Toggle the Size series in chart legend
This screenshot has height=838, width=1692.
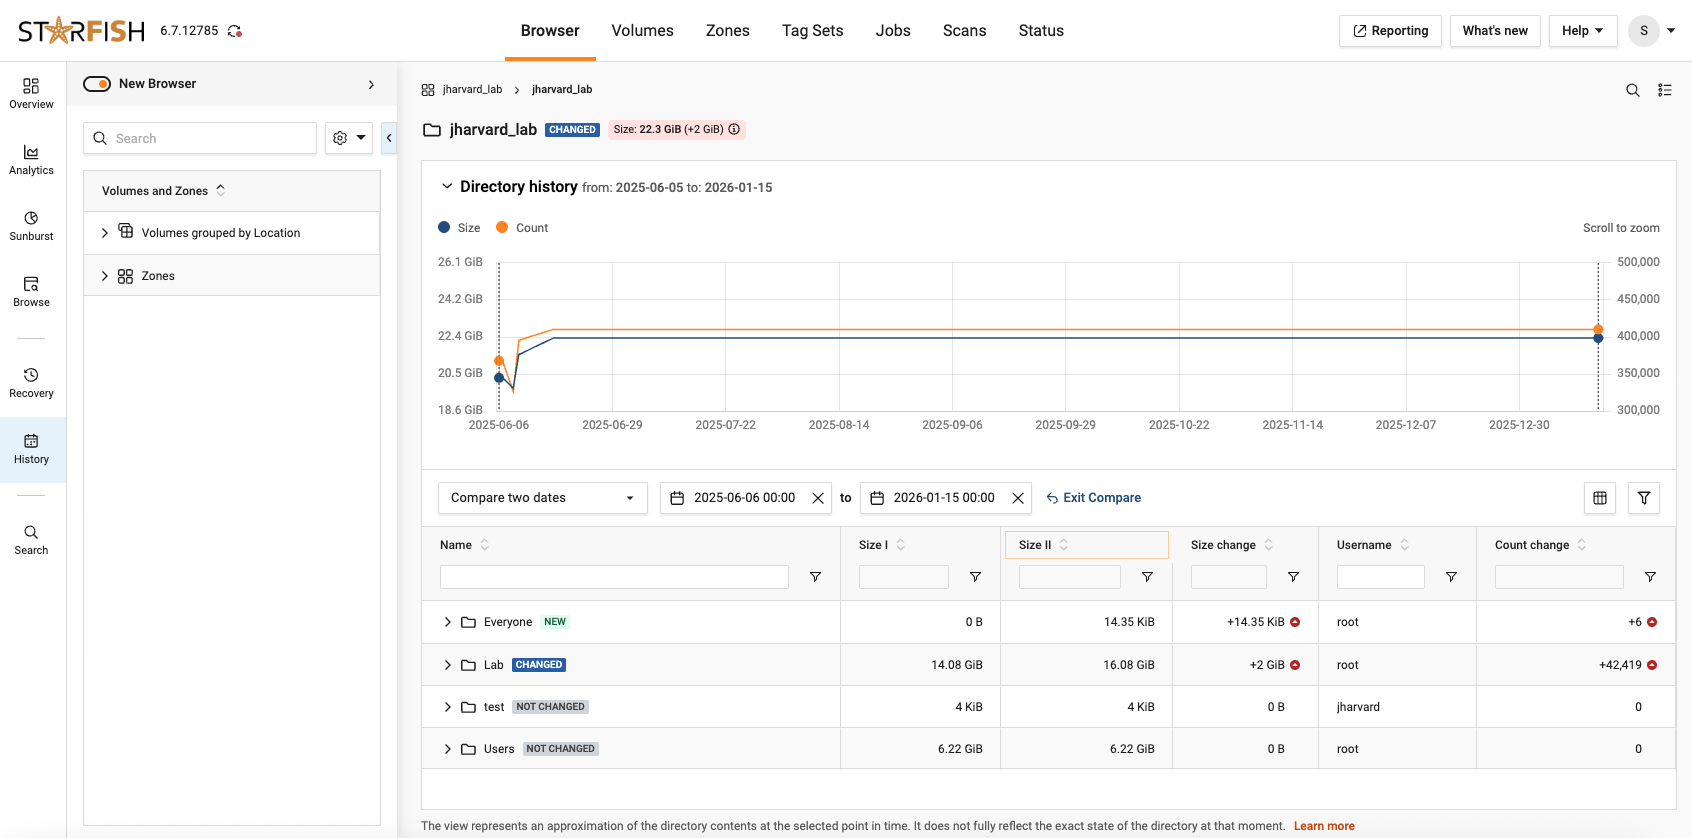coord(459,228)
